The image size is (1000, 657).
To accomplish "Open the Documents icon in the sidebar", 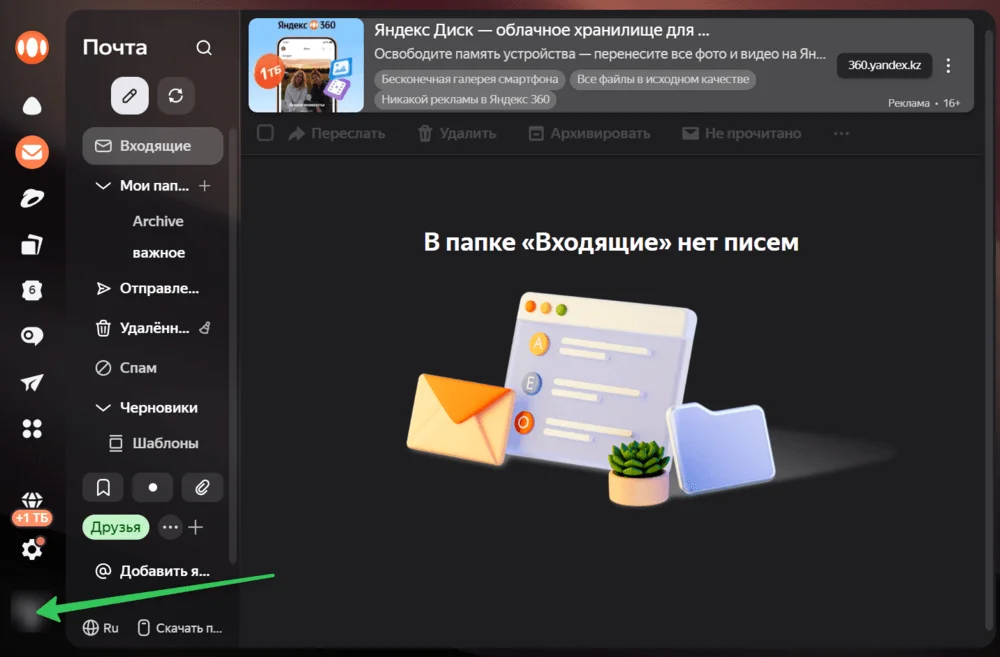I will (x=32, y=245).
